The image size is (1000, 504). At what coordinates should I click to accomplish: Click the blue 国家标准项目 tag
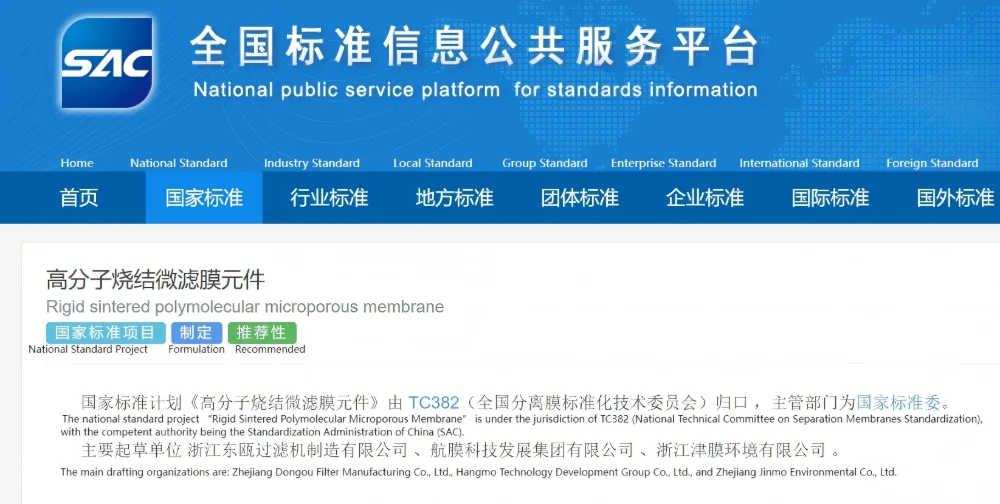tap(105, 333)
